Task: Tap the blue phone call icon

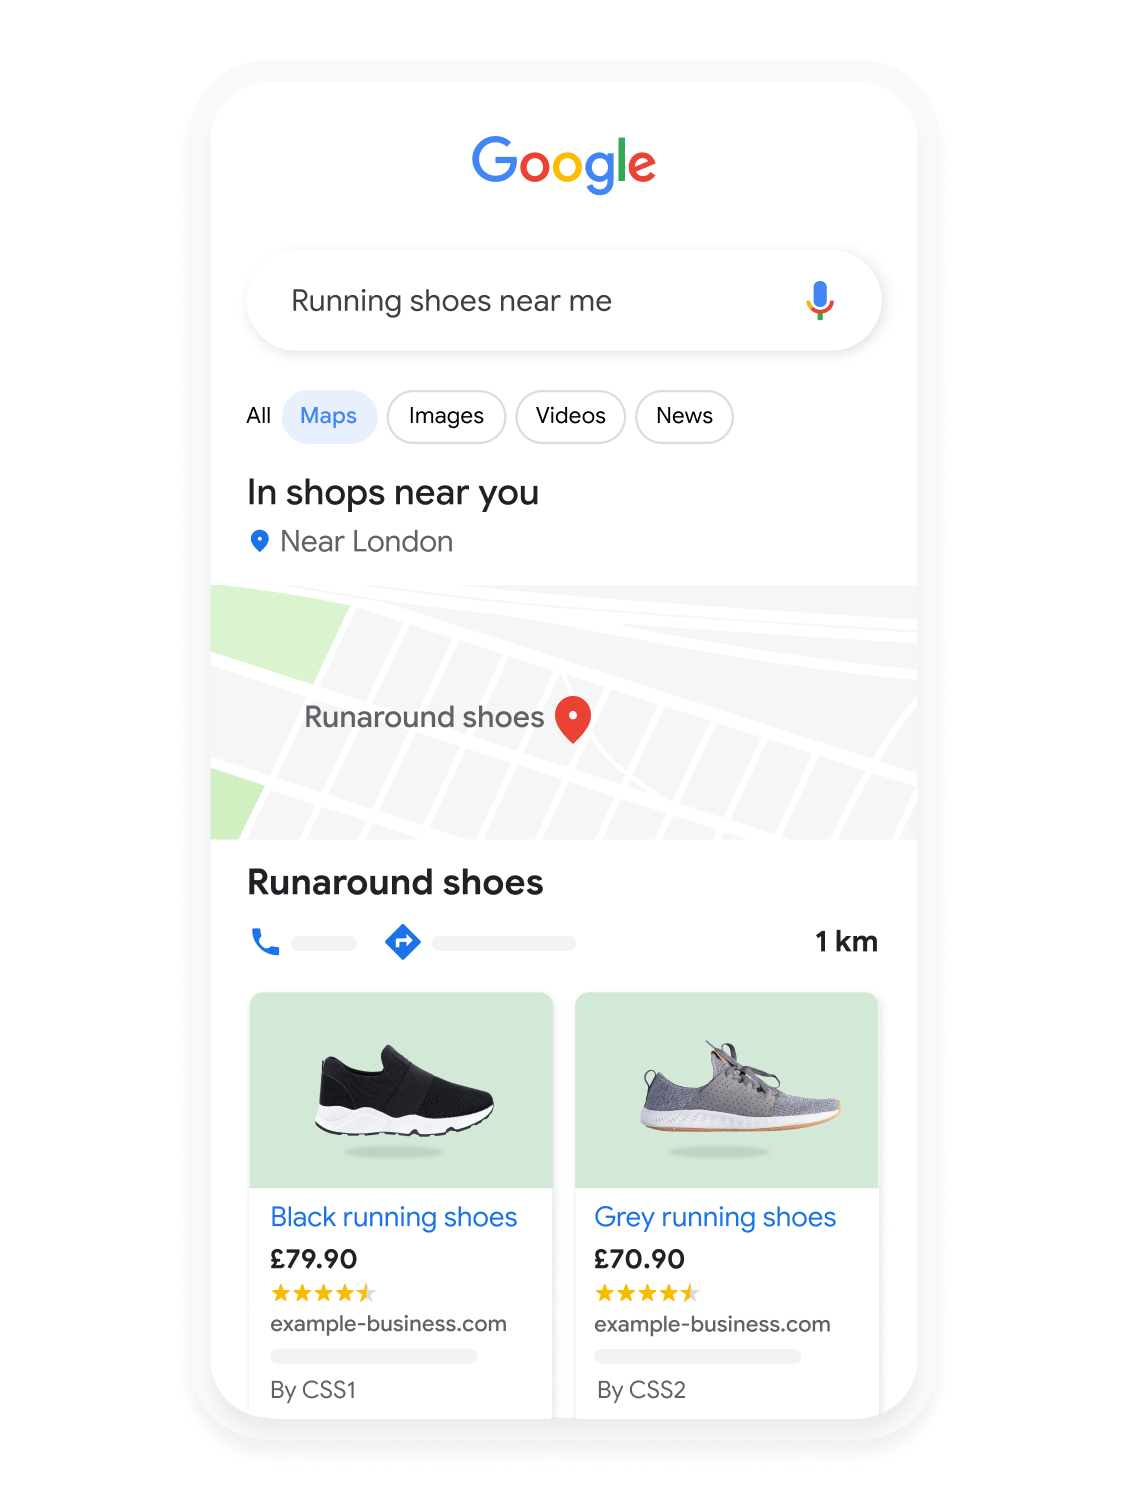Action: [x=265, y=942]
